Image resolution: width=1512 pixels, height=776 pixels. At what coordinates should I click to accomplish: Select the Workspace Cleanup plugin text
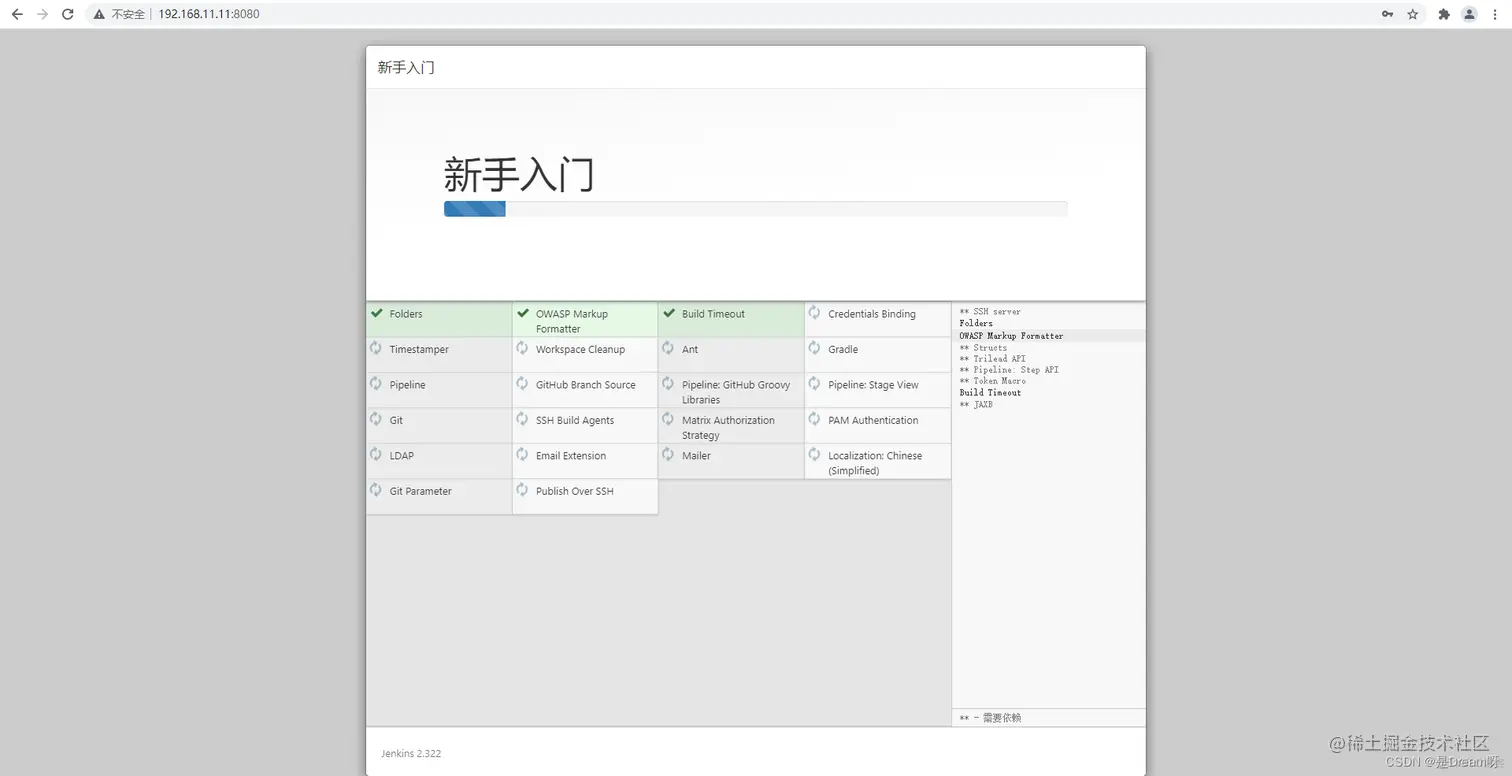[580, 350]
